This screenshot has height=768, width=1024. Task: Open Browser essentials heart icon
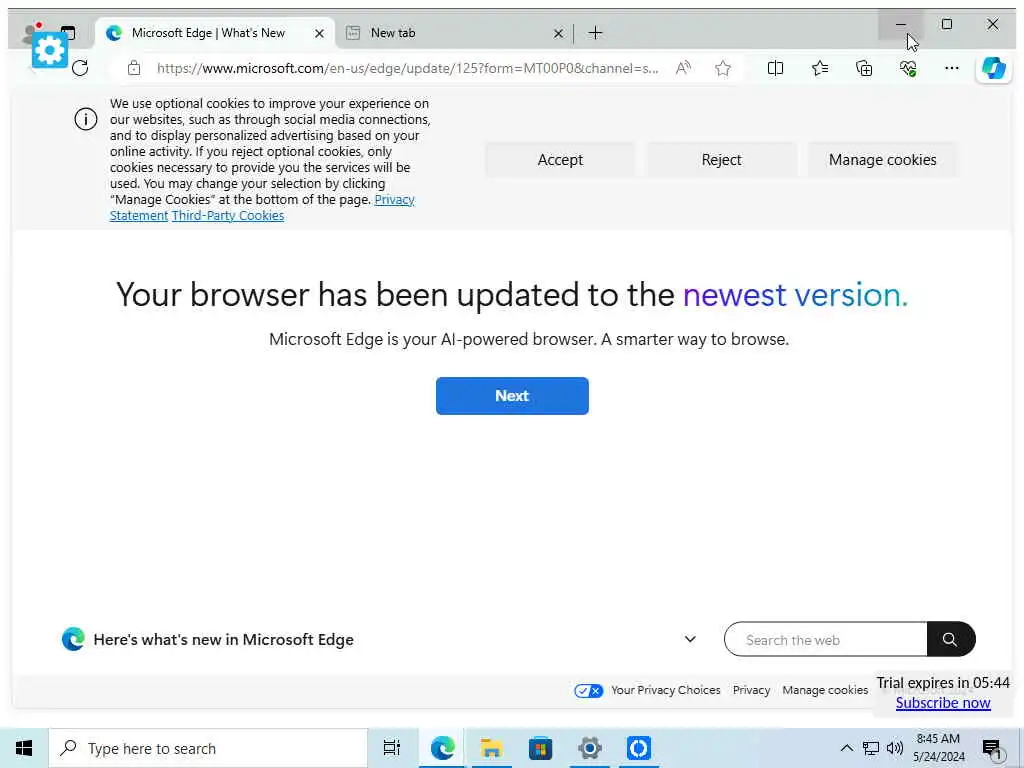908,68
